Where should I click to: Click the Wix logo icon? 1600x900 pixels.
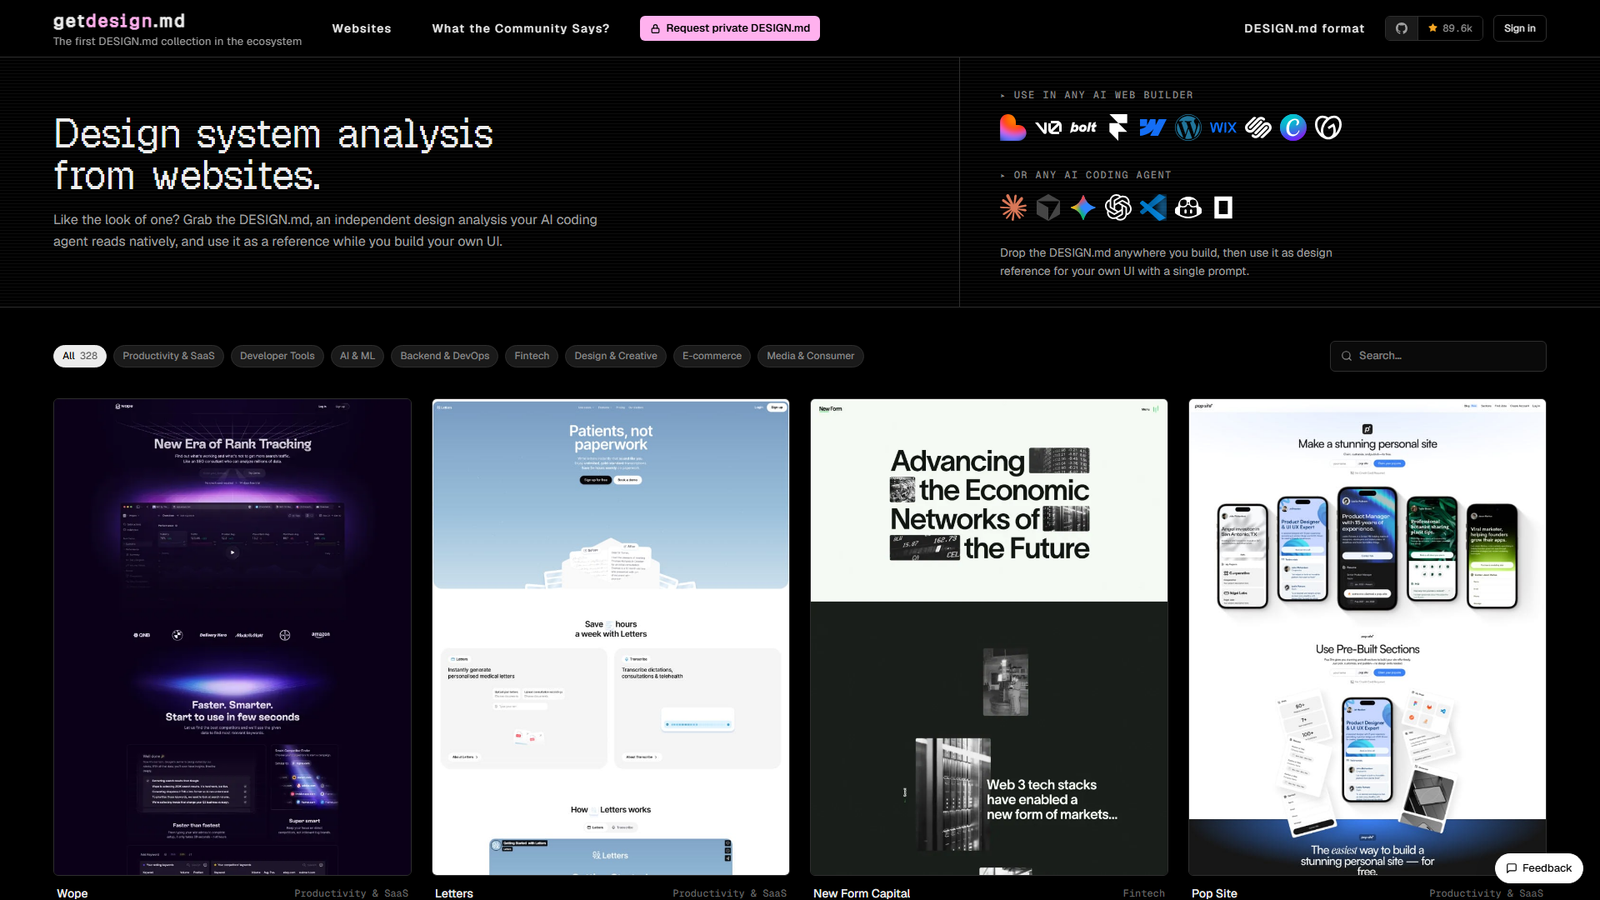click(1223, 127)
